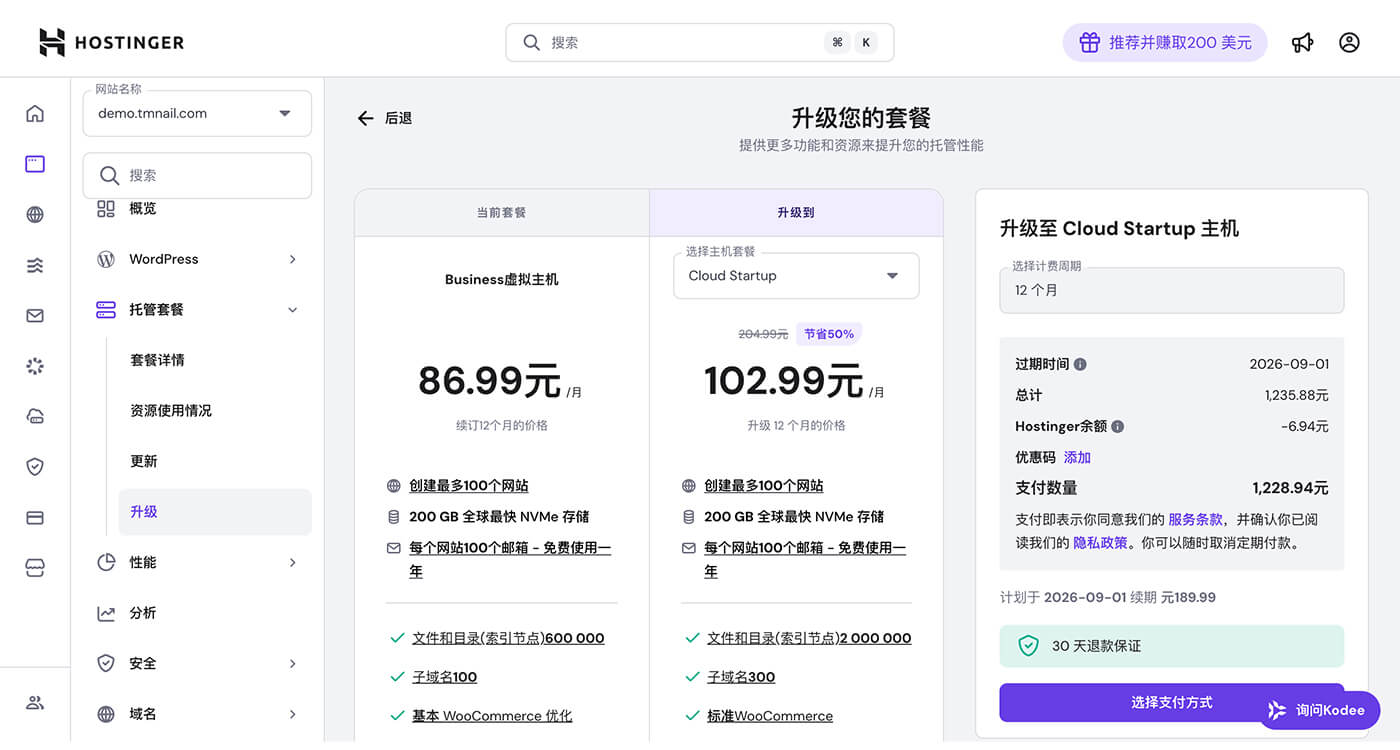1400x750 pixels.
Task: Open the 隐私政策 link
Action: 1100,543
